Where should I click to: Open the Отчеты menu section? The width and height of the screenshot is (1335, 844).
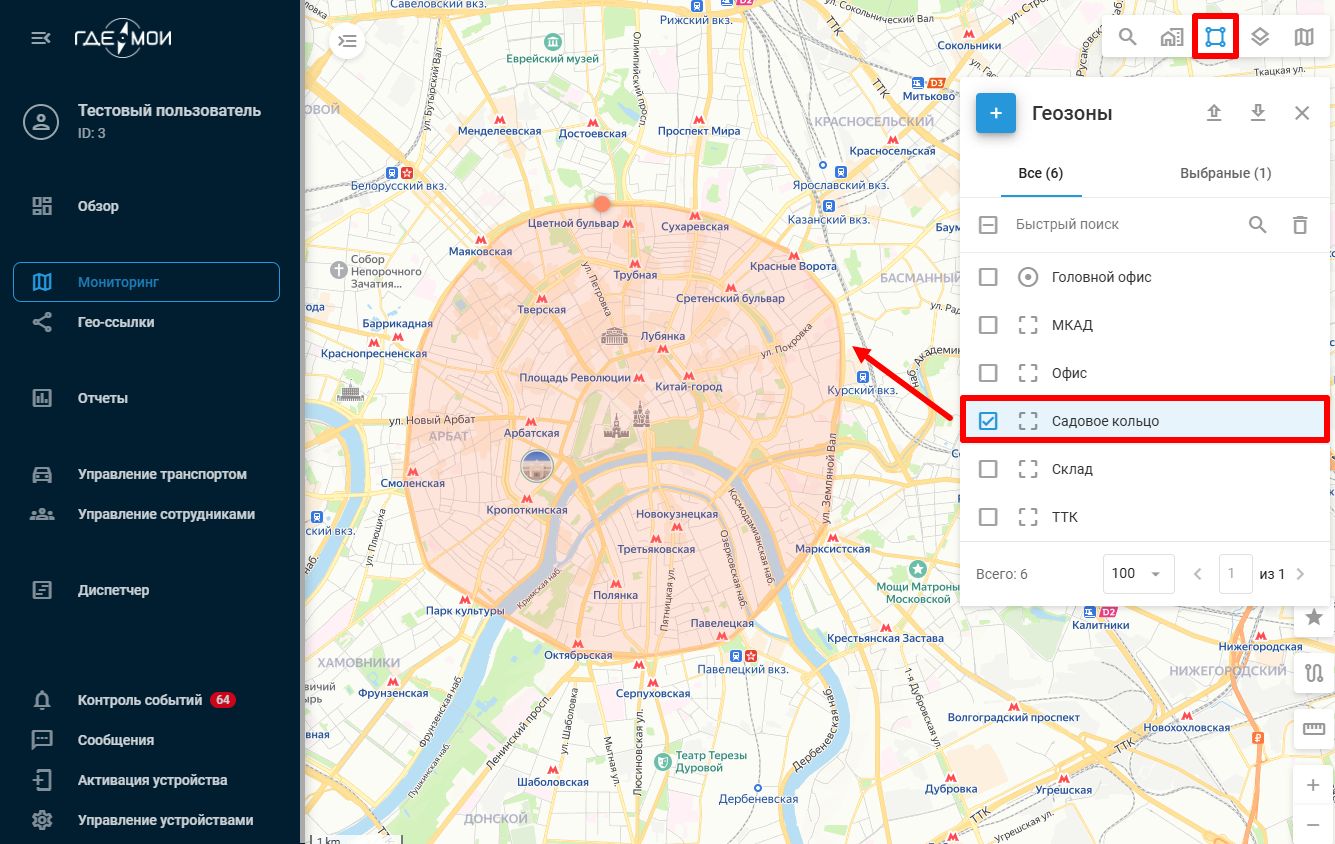coord(103,398)
